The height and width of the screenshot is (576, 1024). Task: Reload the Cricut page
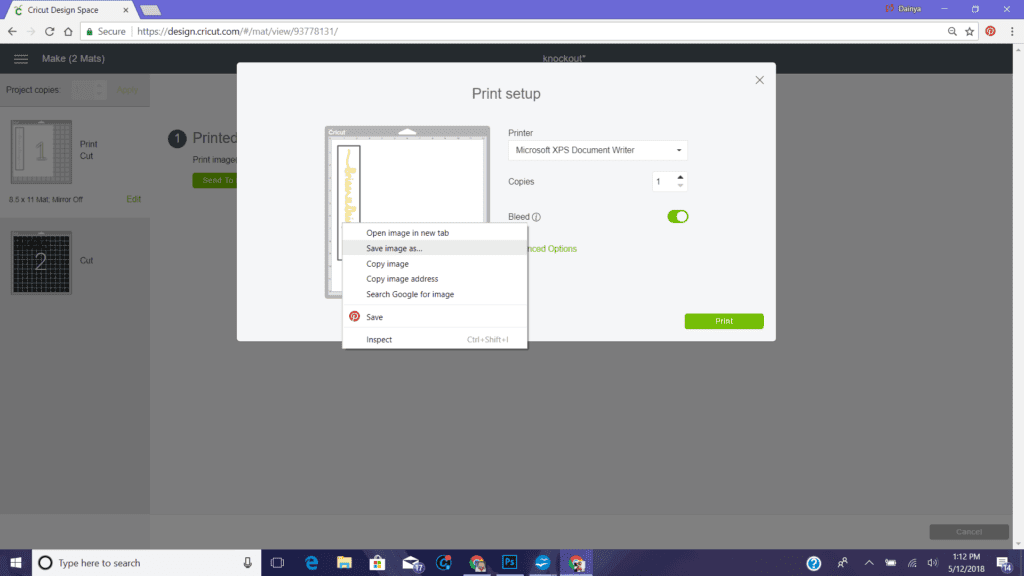tap(50, 31)
